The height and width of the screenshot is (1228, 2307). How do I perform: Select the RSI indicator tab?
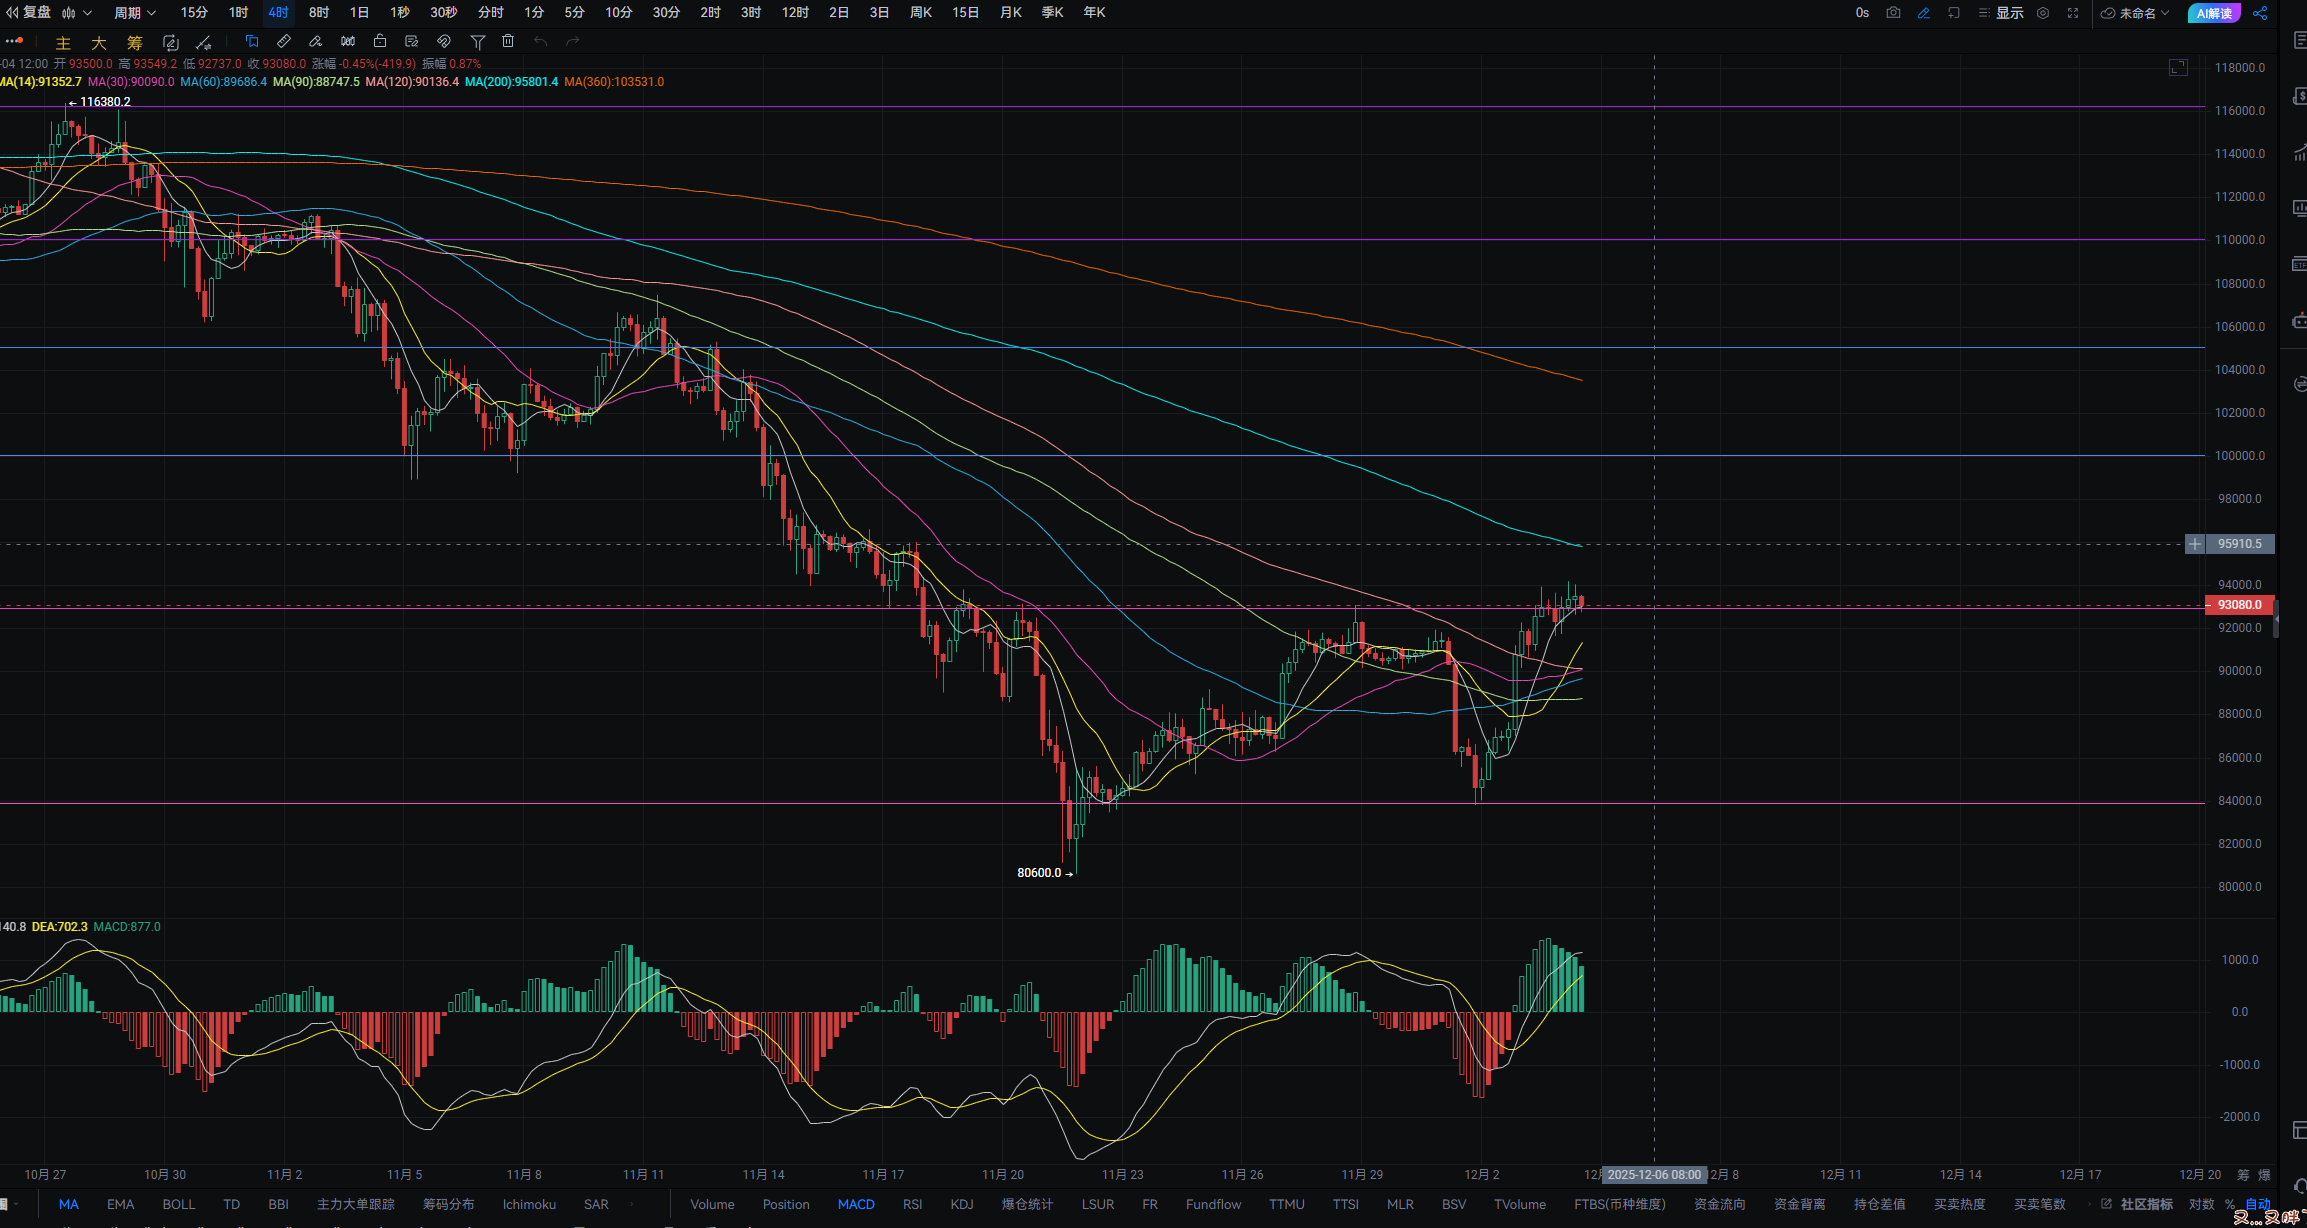(912, 1204)
